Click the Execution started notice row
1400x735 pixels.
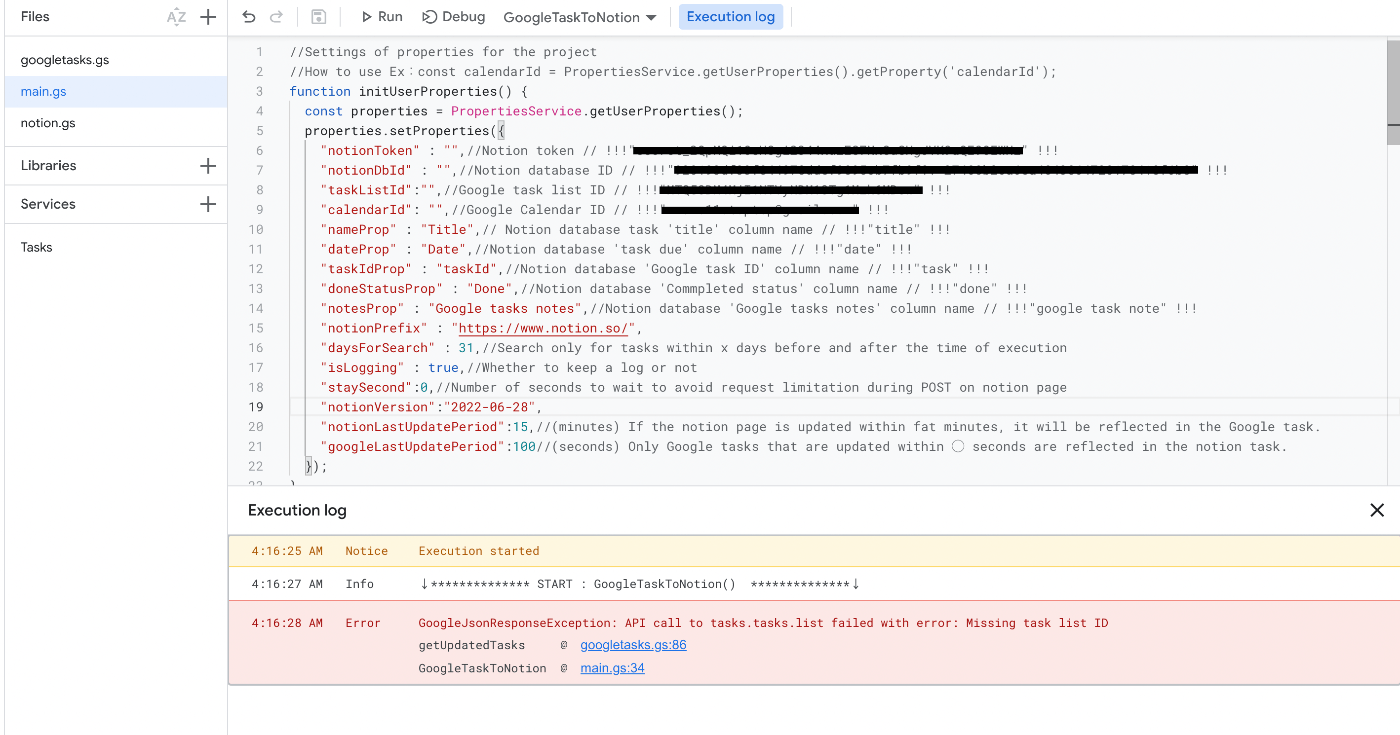[x=814, y=551]
